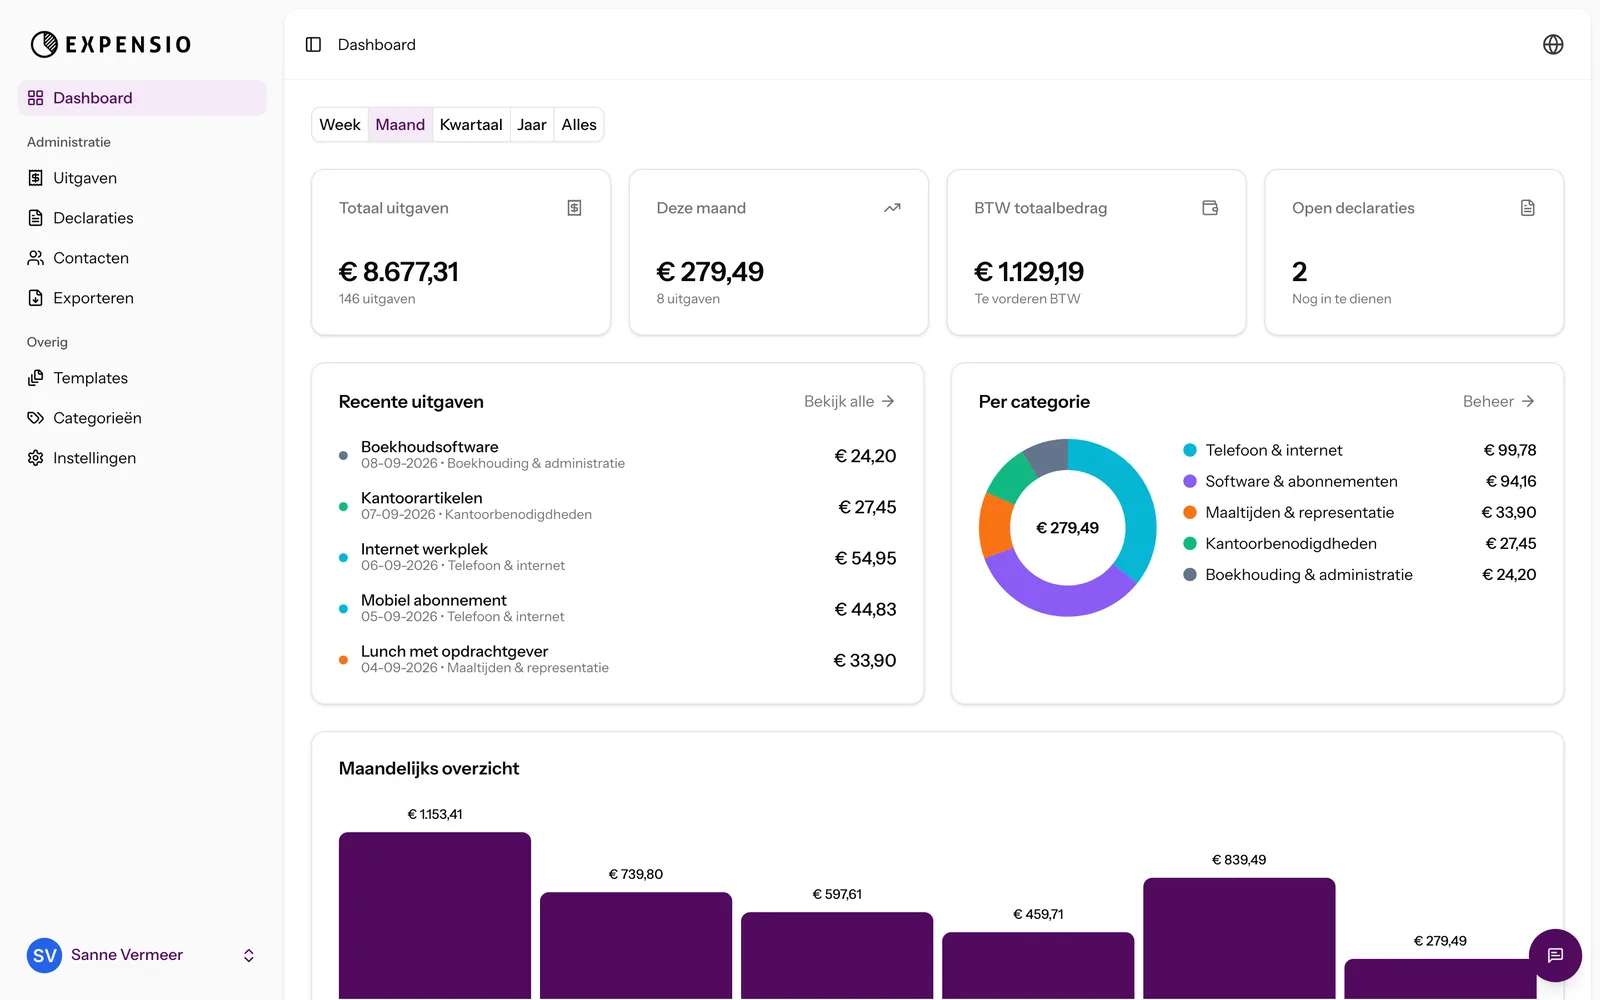Click the Declaraties document icon
The width and height of the screenshot is (1600, 1000).
[36, 218]
